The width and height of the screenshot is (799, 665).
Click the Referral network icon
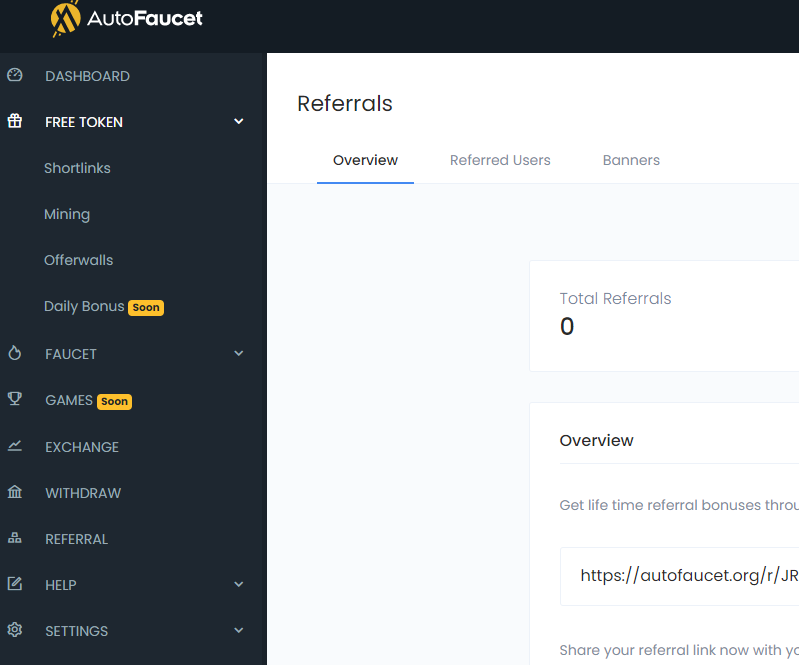[x=14, y=539]
